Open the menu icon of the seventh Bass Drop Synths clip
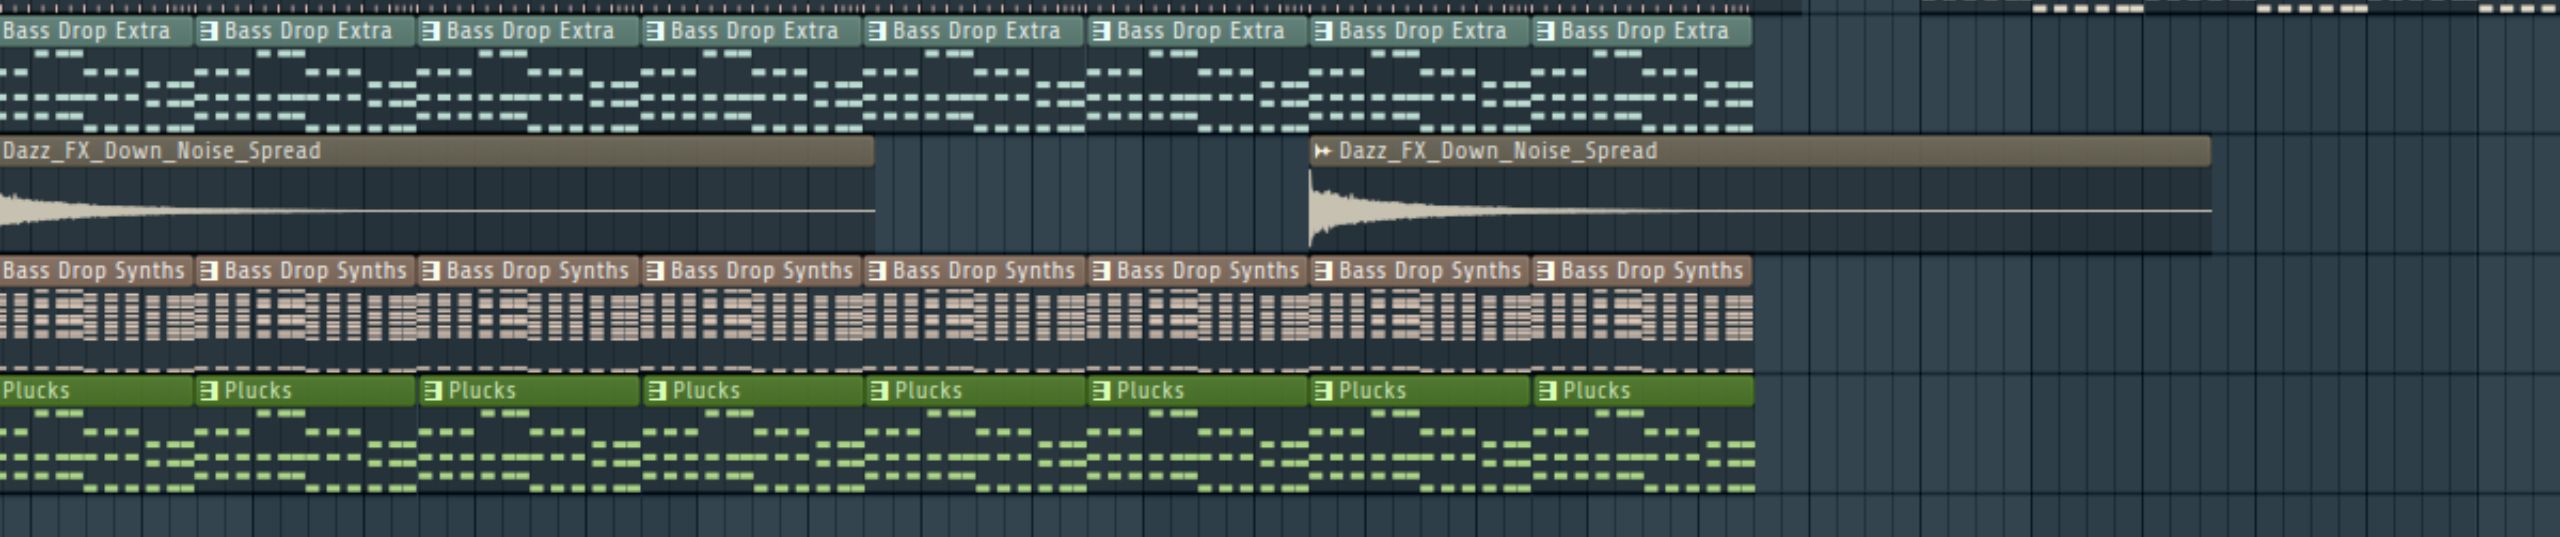 coord(1322,271)
